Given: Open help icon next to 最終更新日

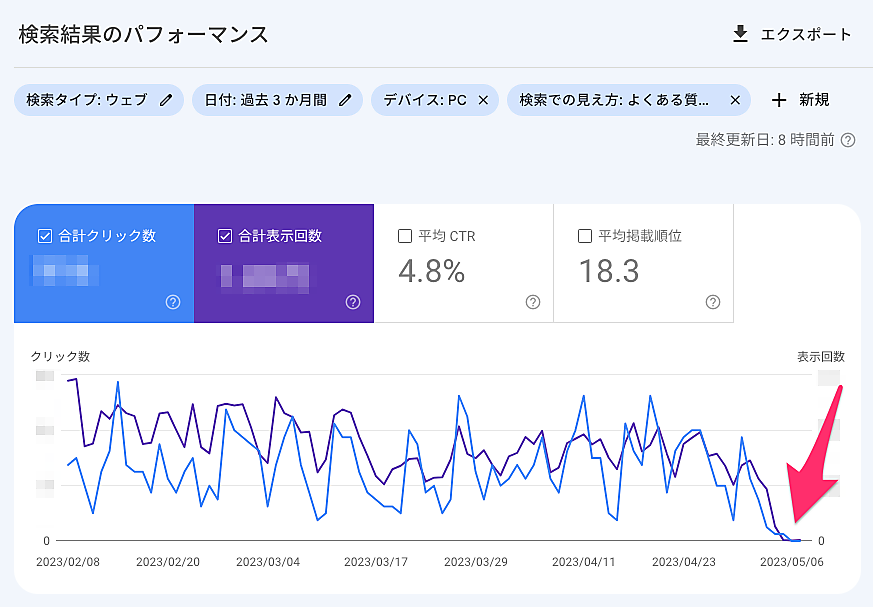Looking at the screenshot, I should point(848,140).
